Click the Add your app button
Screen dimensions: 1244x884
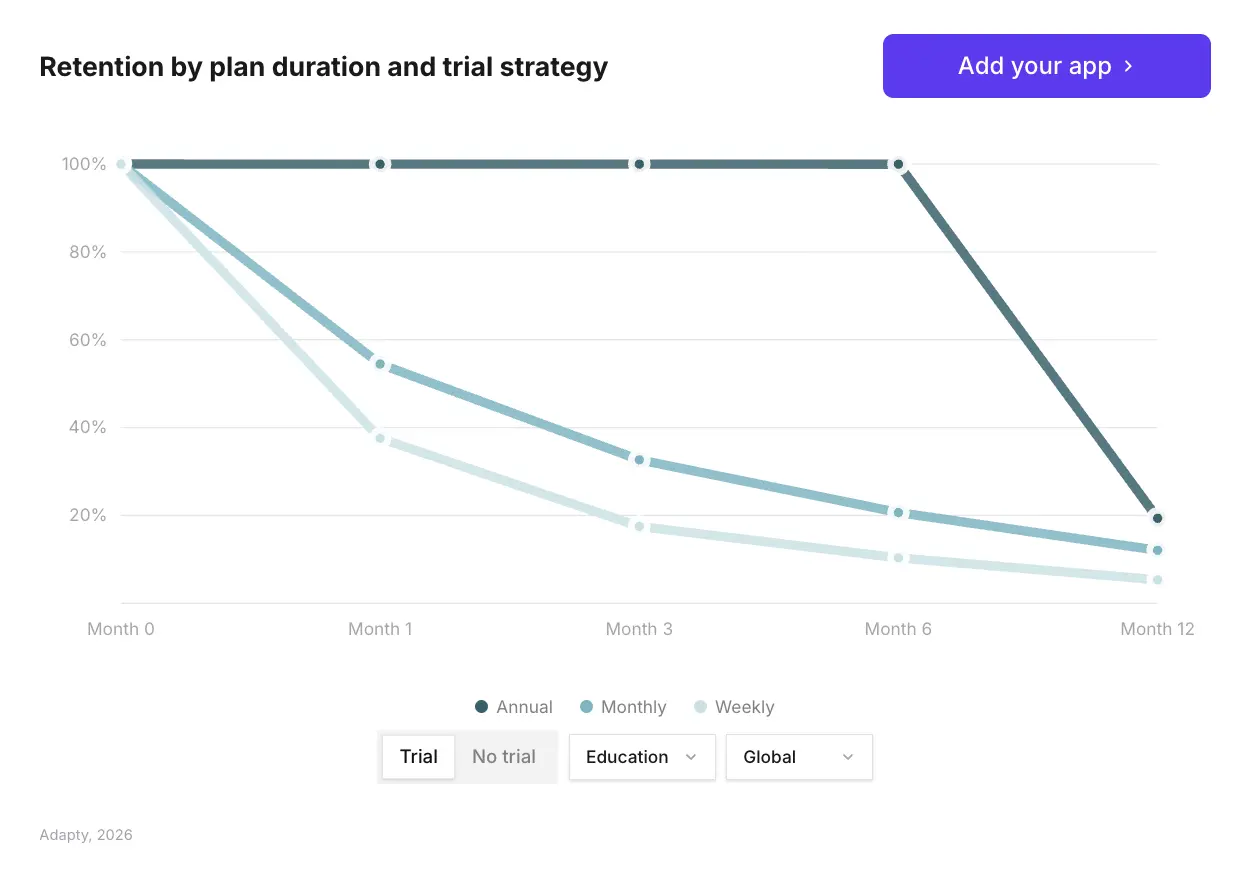click(1046, 66)
